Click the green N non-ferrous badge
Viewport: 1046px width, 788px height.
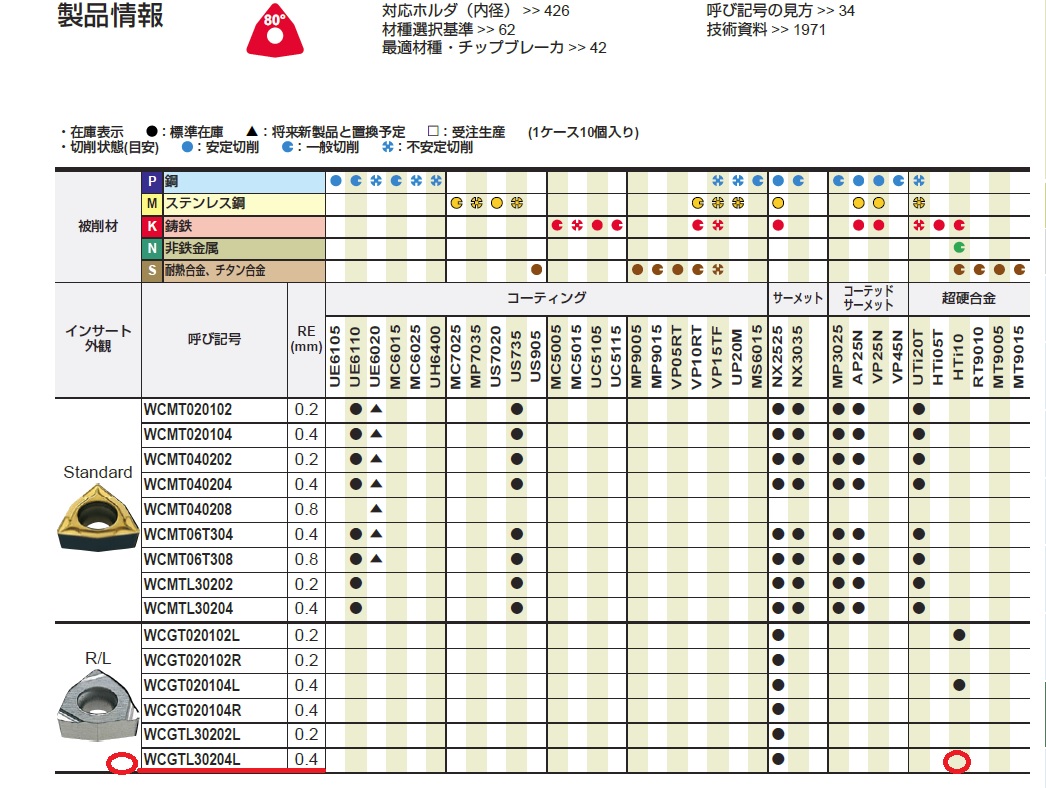152,248
